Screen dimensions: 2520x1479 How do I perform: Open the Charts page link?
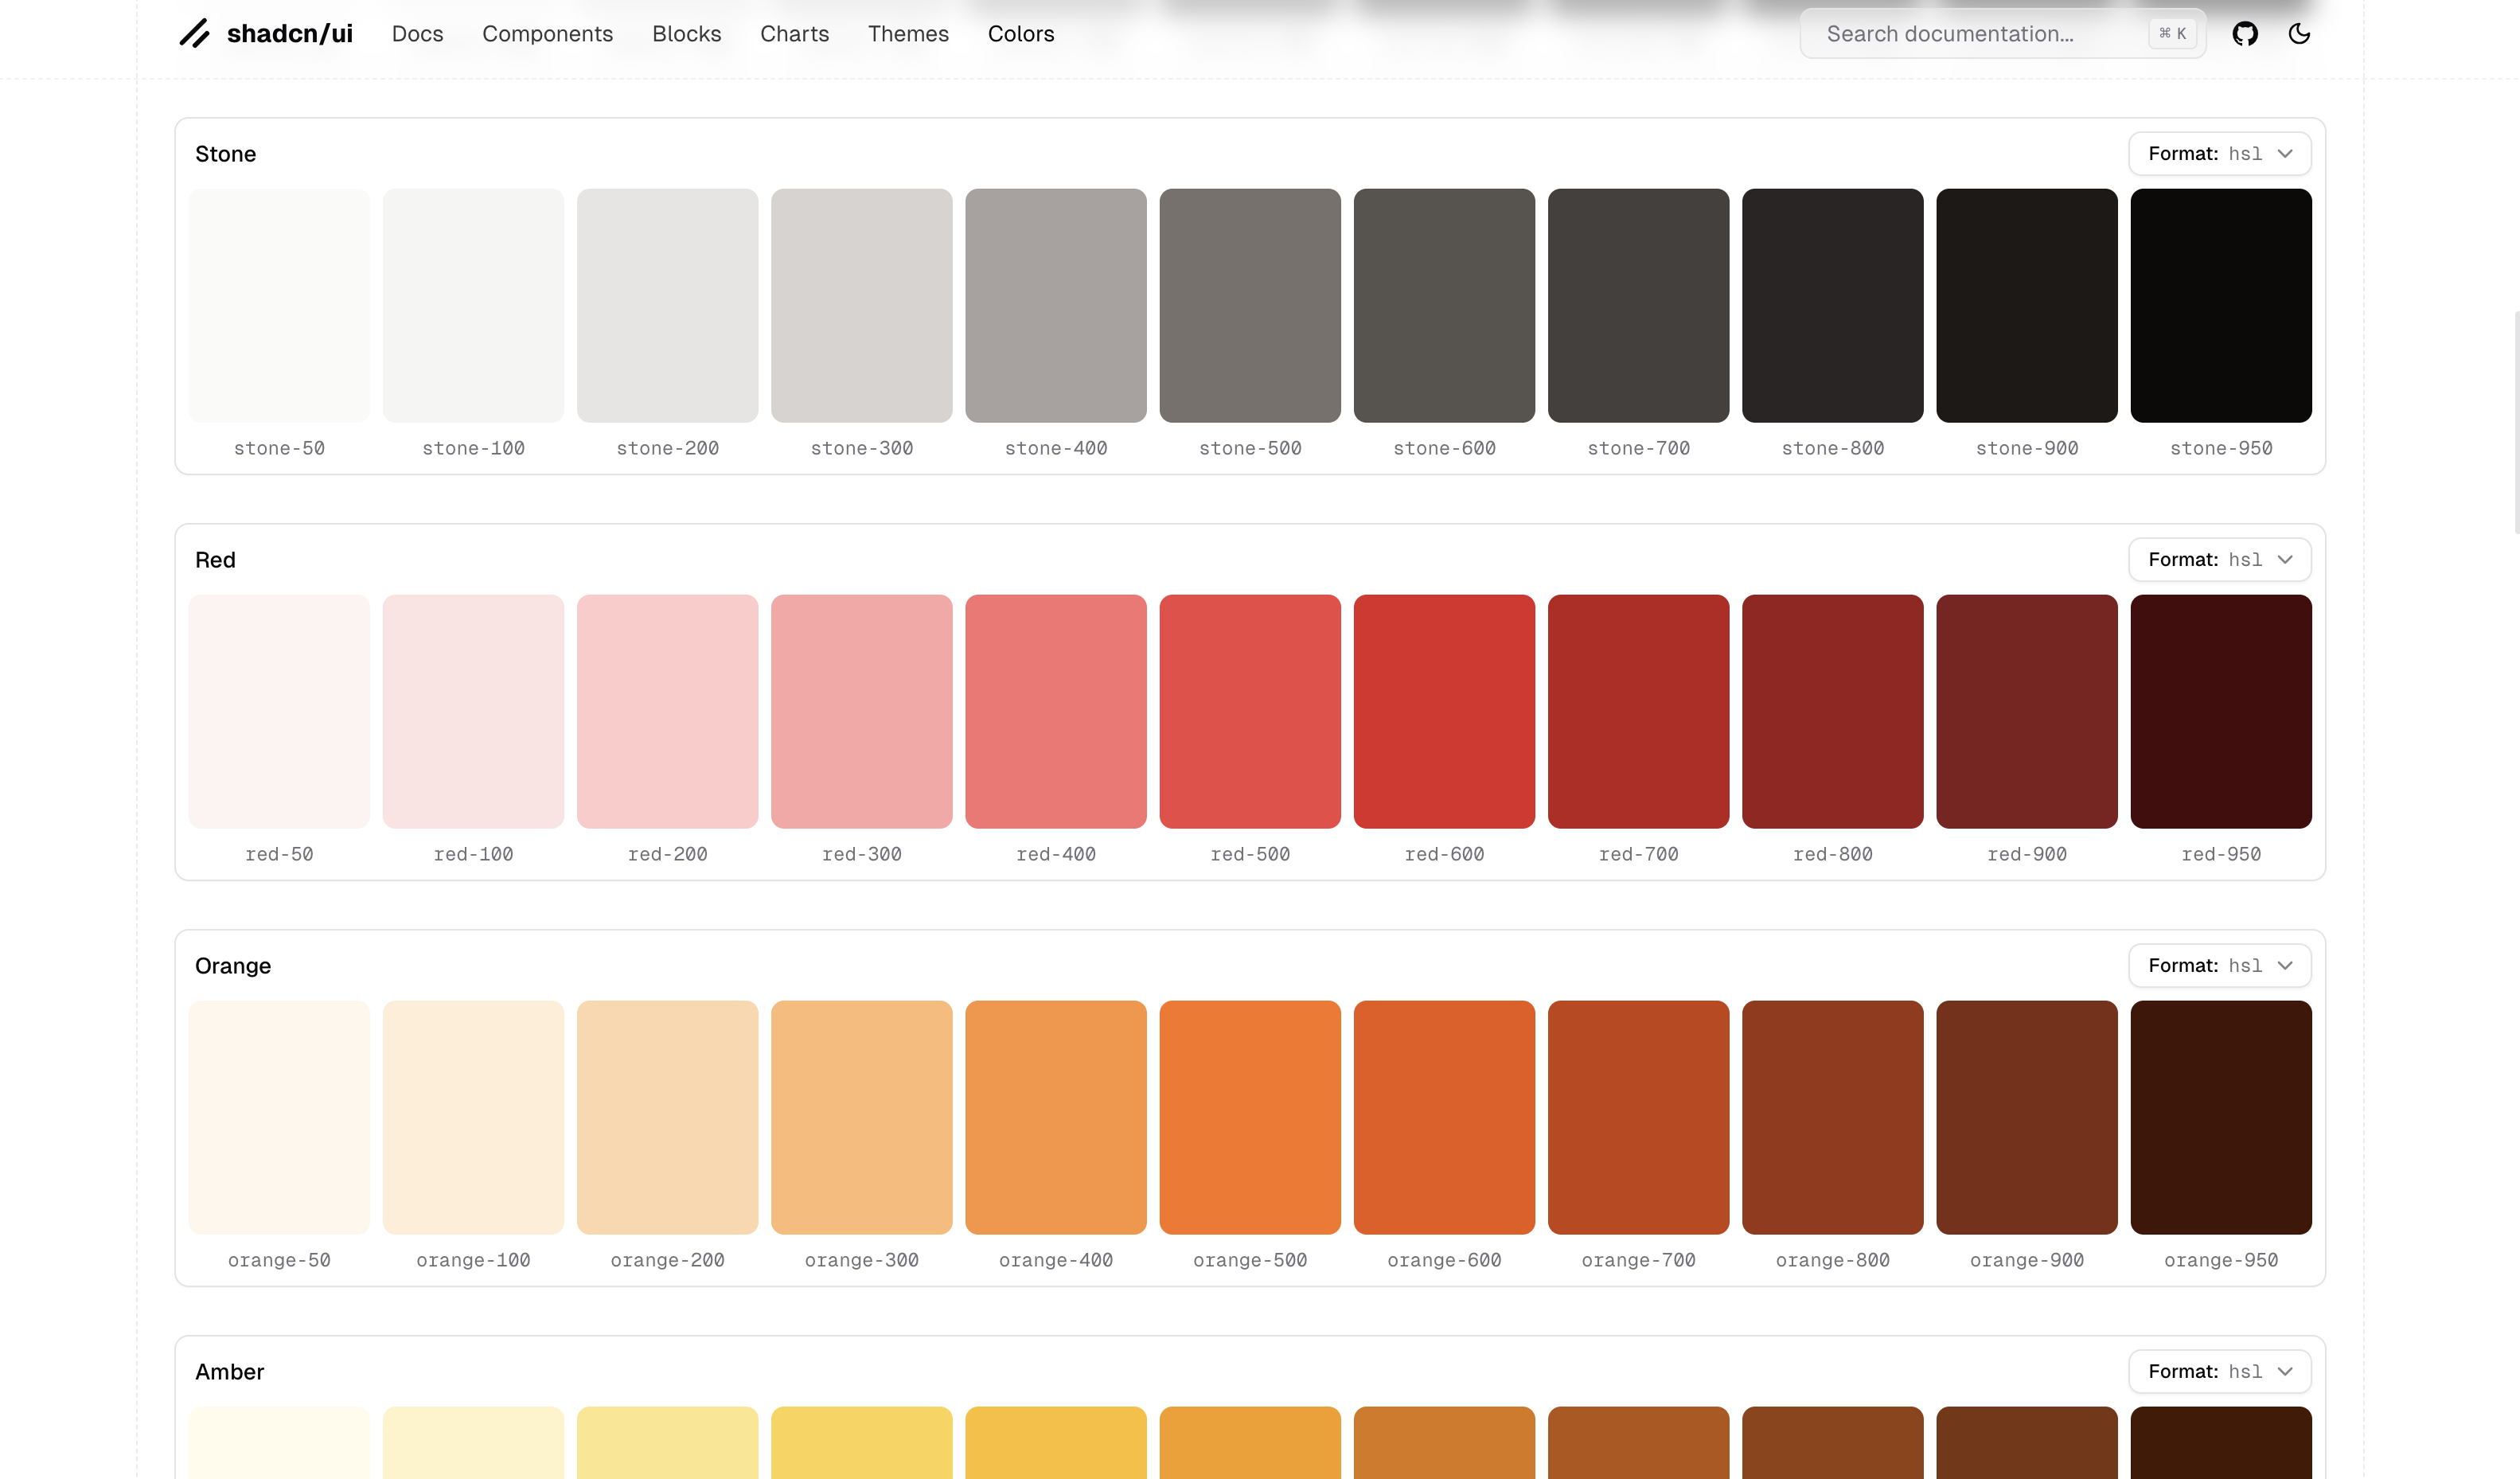tap(794, 34)
